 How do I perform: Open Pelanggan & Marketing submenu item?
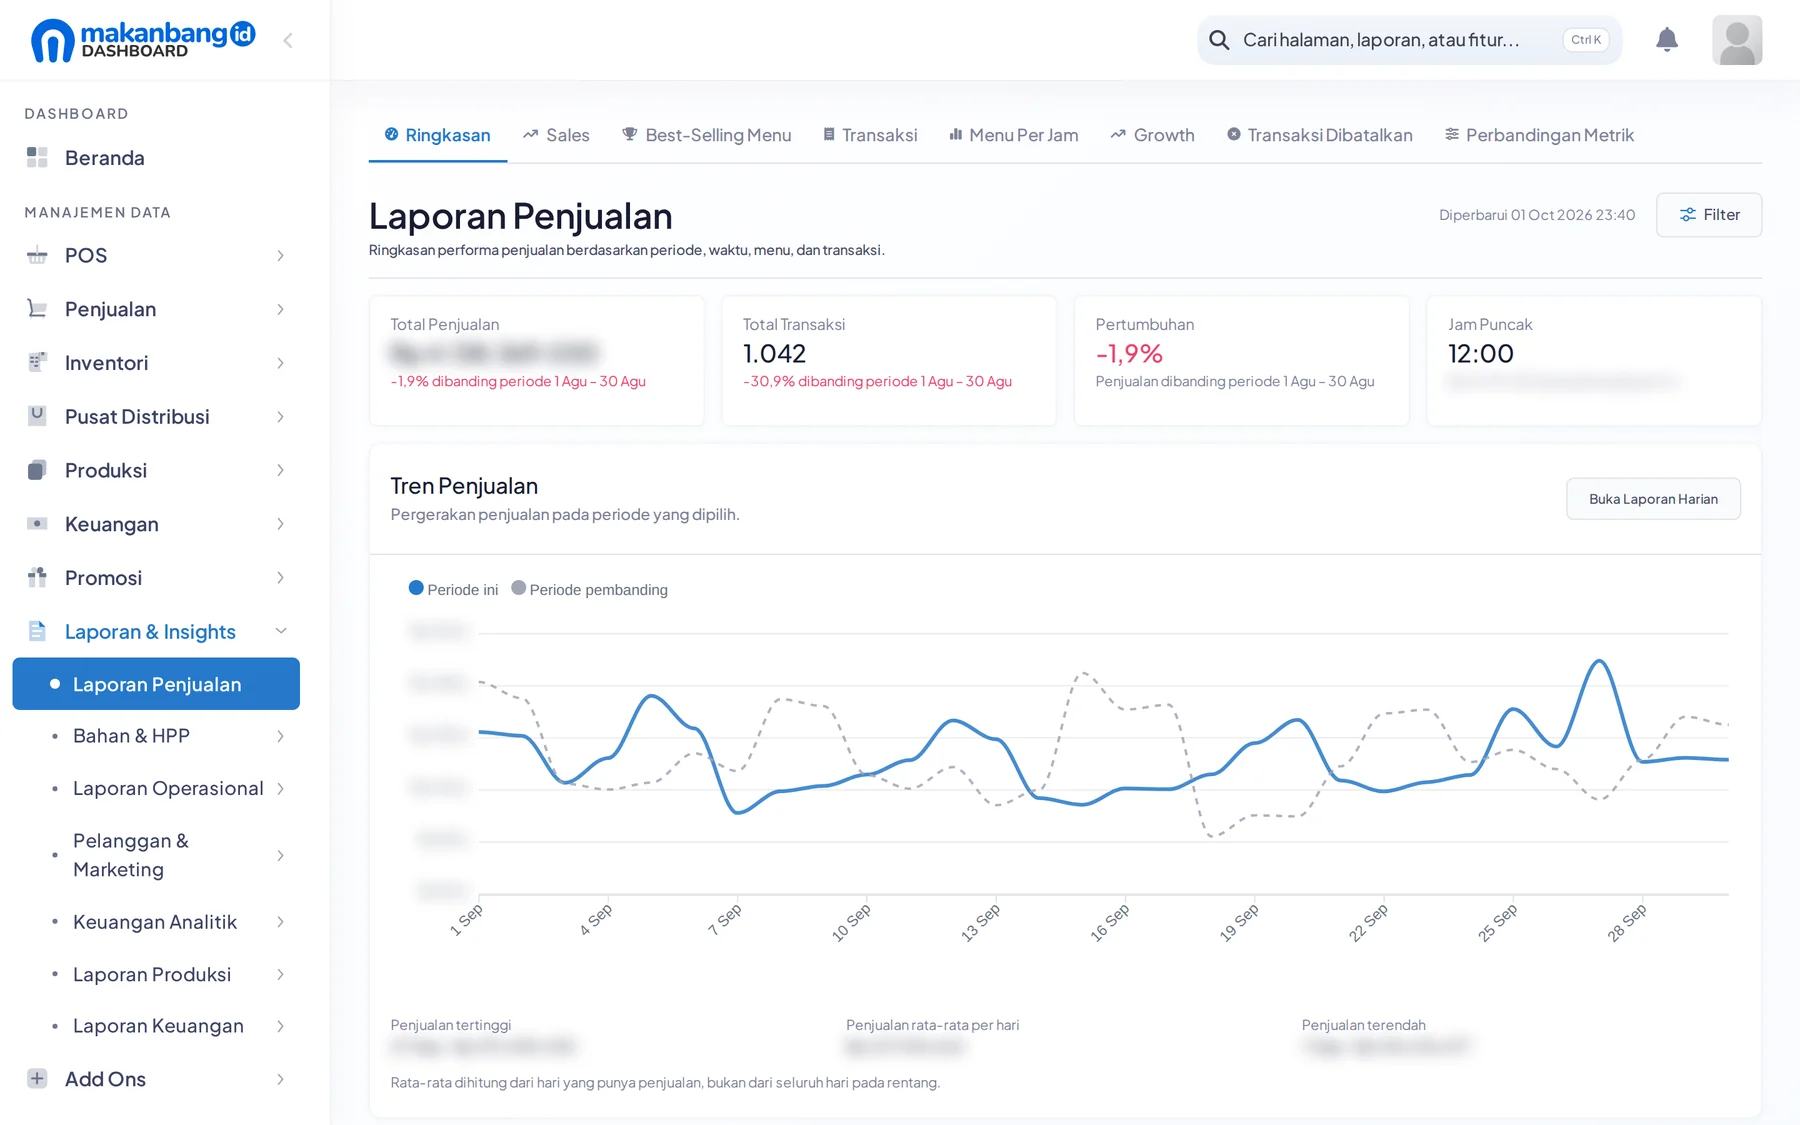coord(156,855)
